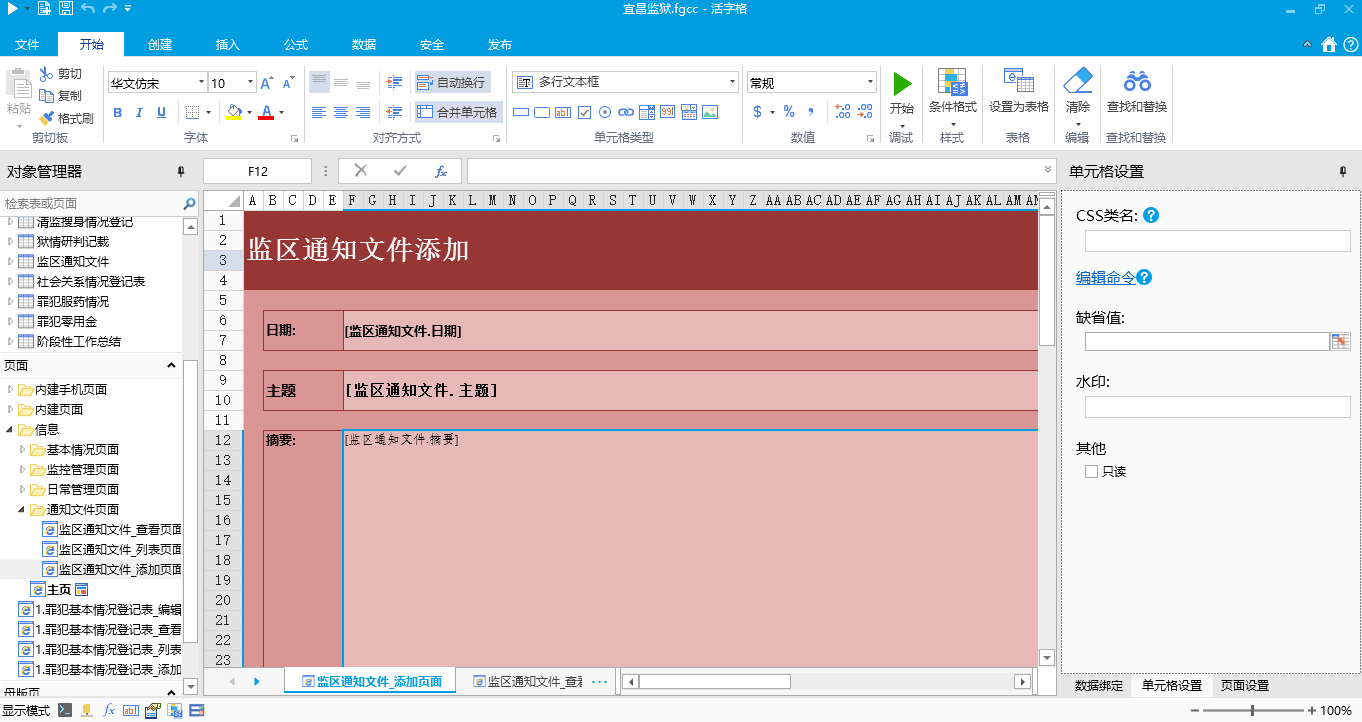Expand the 基本情况页面 folder
1362x722 pixels.
[x=24, y=449]
